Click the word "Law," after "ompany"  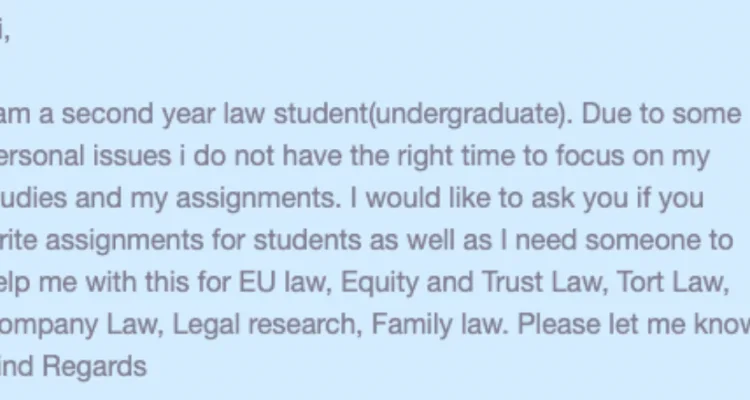click(135, 325)
